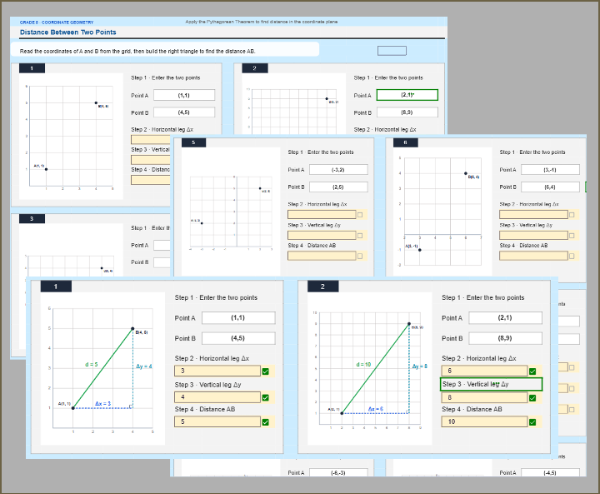Click Step 2 field containing 3, front problem 1

click(217, 370)
